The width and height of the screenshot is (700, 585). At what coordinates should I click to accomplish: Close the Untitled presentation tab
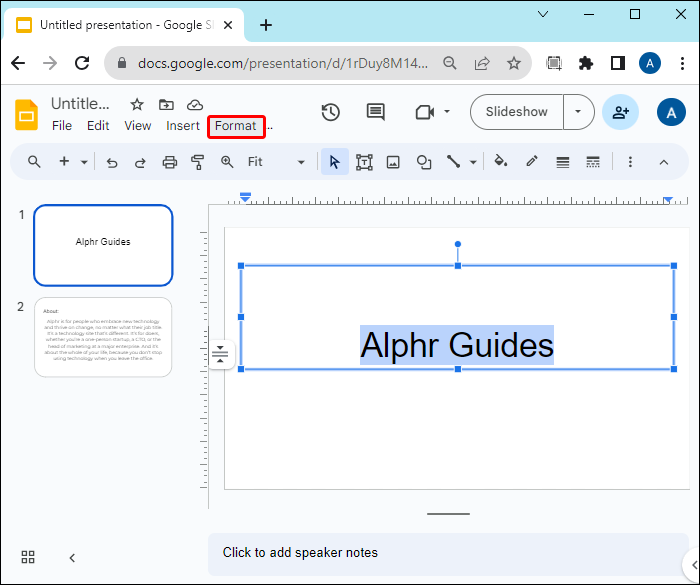click(228, 25)
